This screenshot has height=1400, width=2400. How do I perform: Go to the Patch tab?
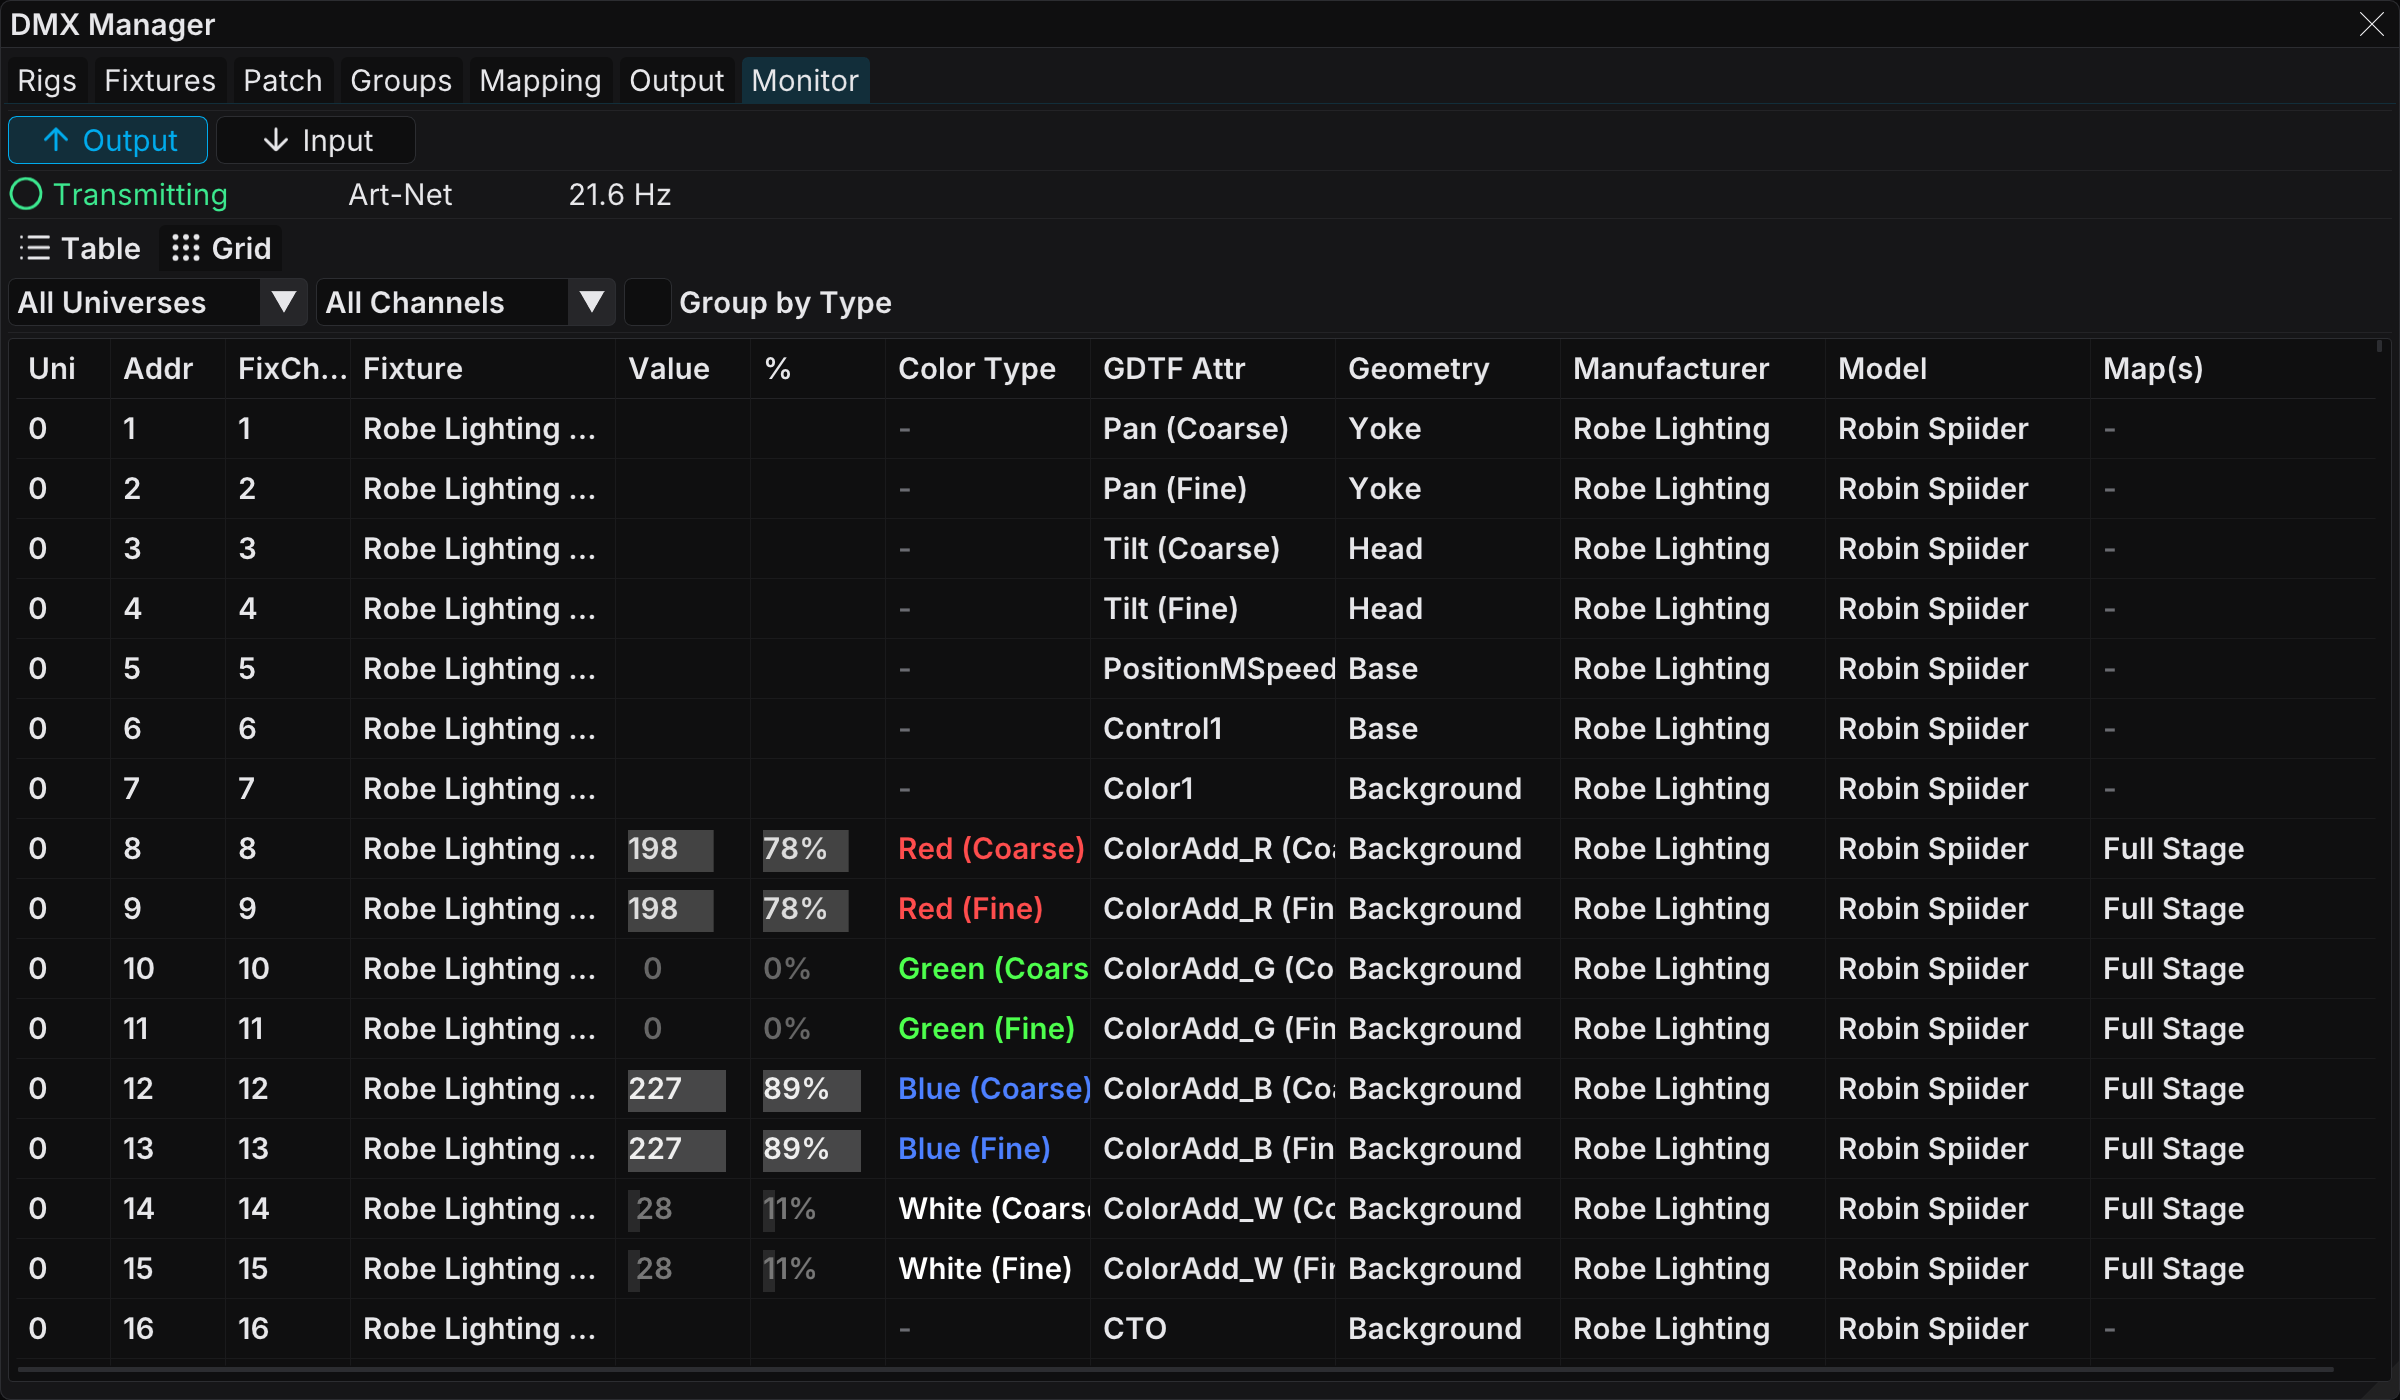coord(283,81)
